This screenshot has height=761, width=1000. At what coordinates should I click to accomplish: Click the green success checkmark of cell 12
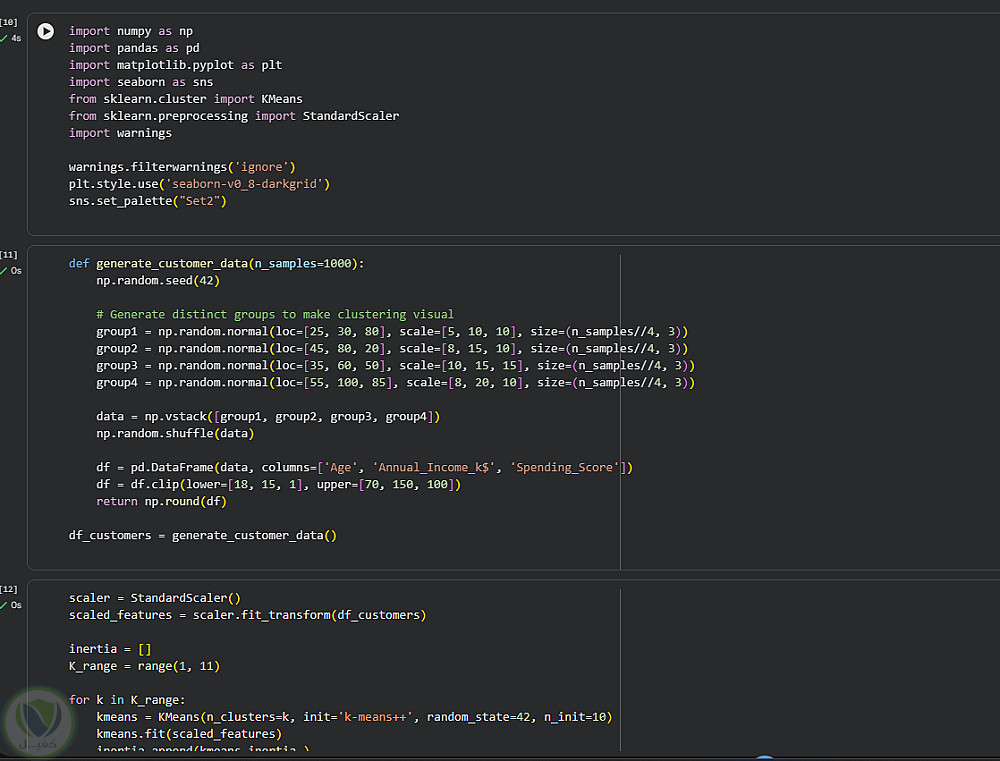coord(3,605)
